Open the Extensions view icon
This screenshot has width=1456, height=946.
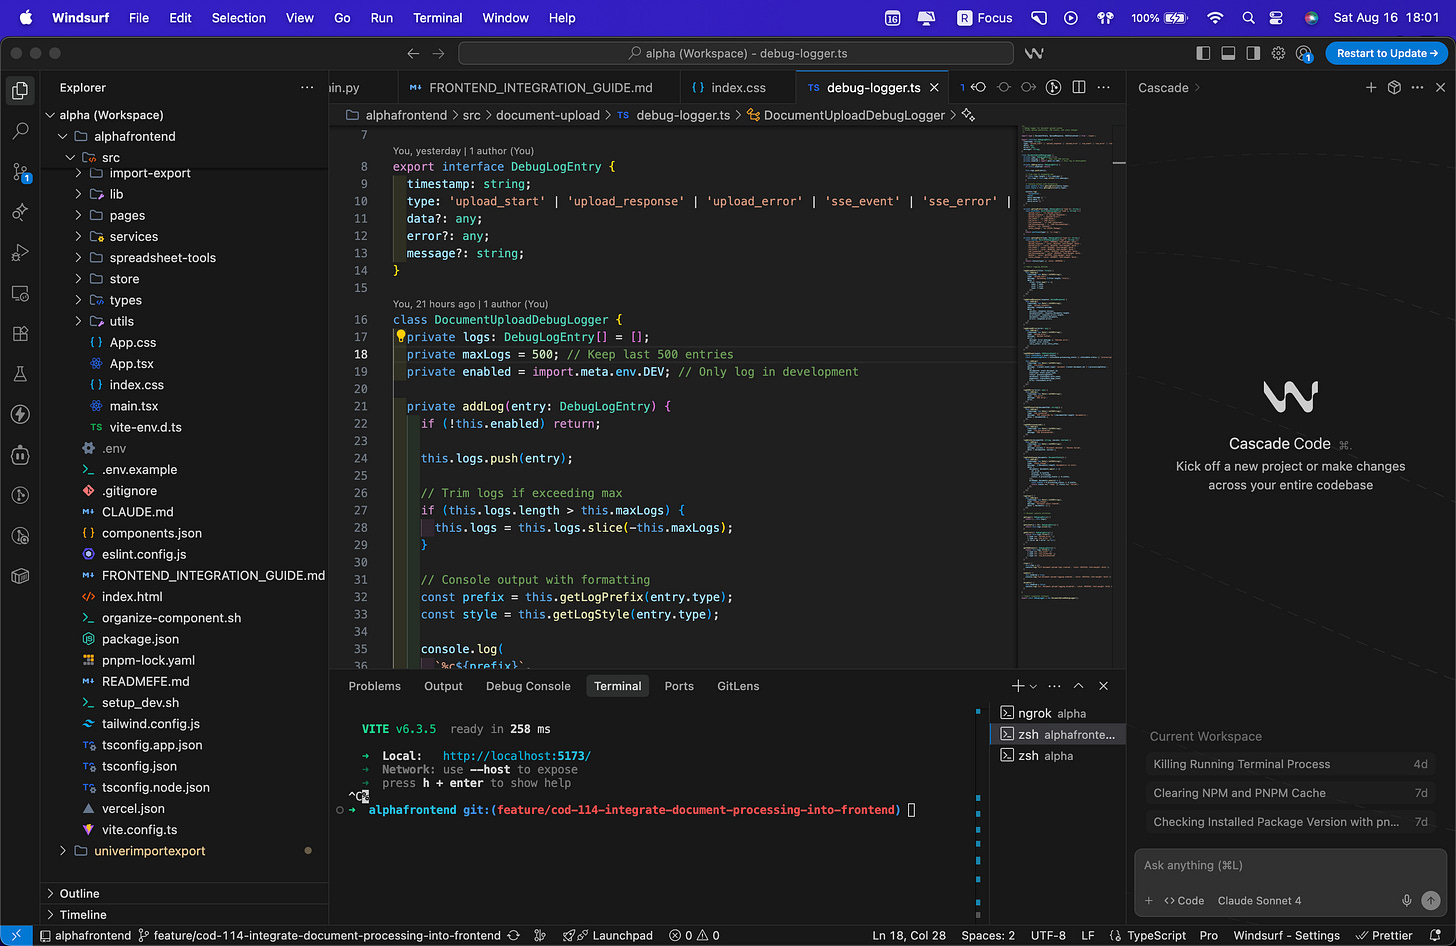click(x=20, y=334)
